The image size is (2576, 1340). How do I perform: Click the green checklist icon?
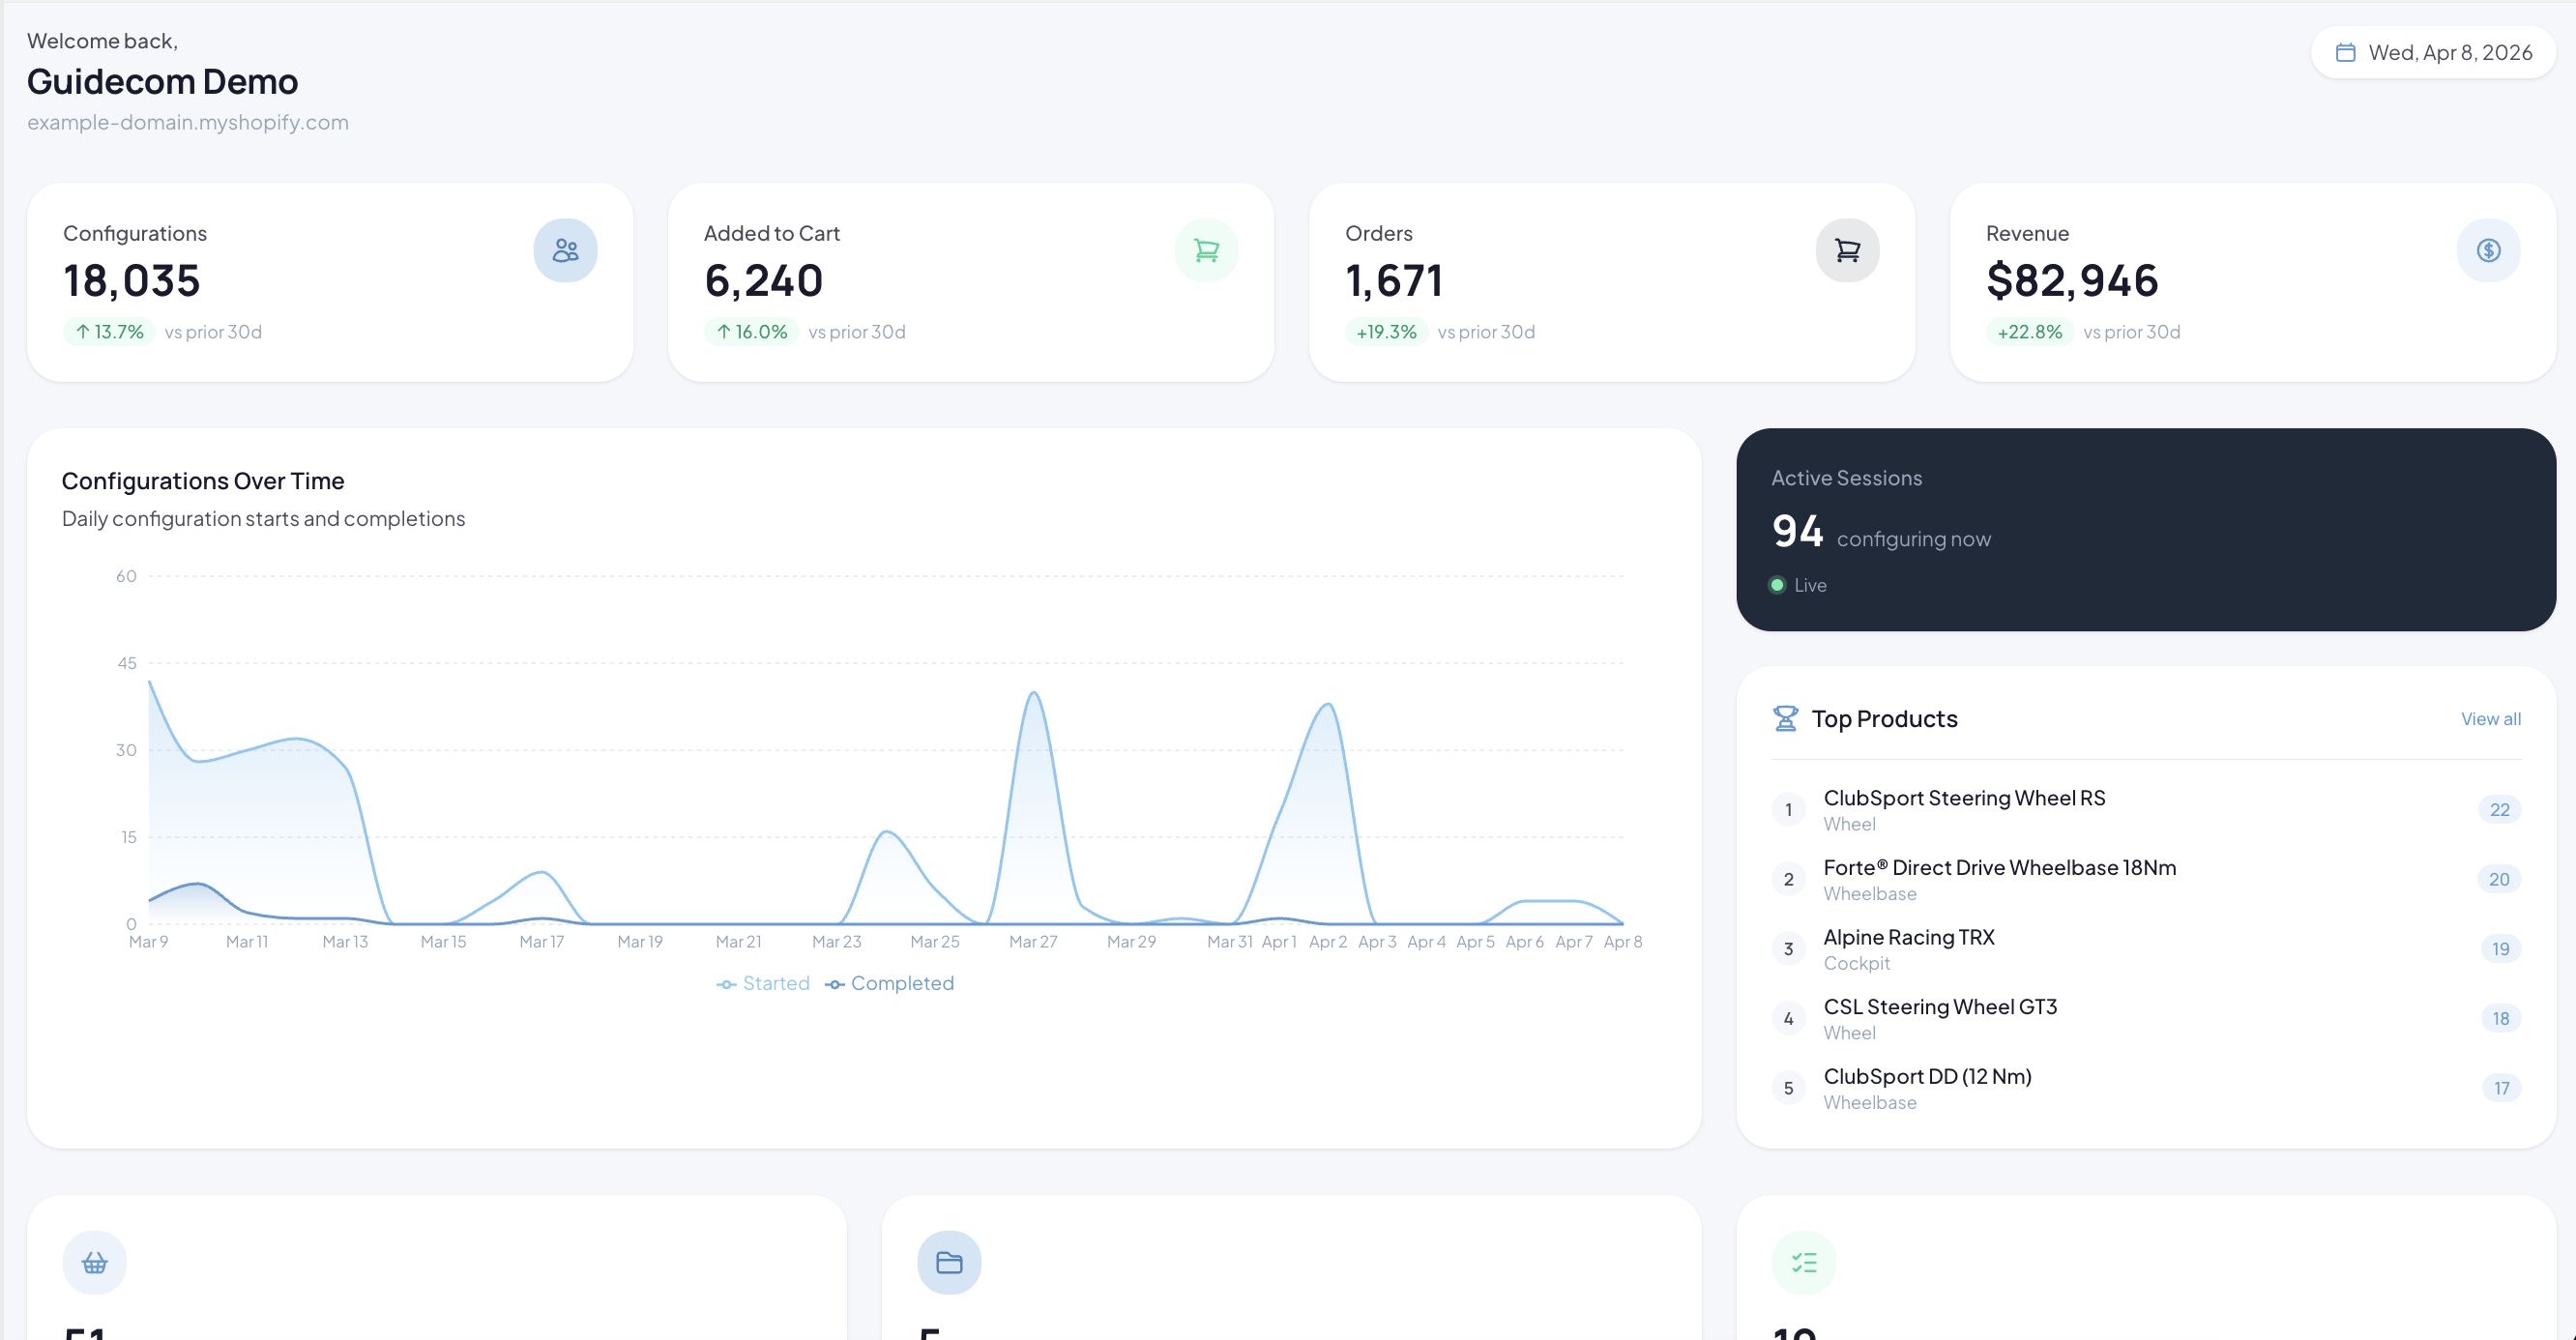pyautogui.click(x=1804, y=1263)
